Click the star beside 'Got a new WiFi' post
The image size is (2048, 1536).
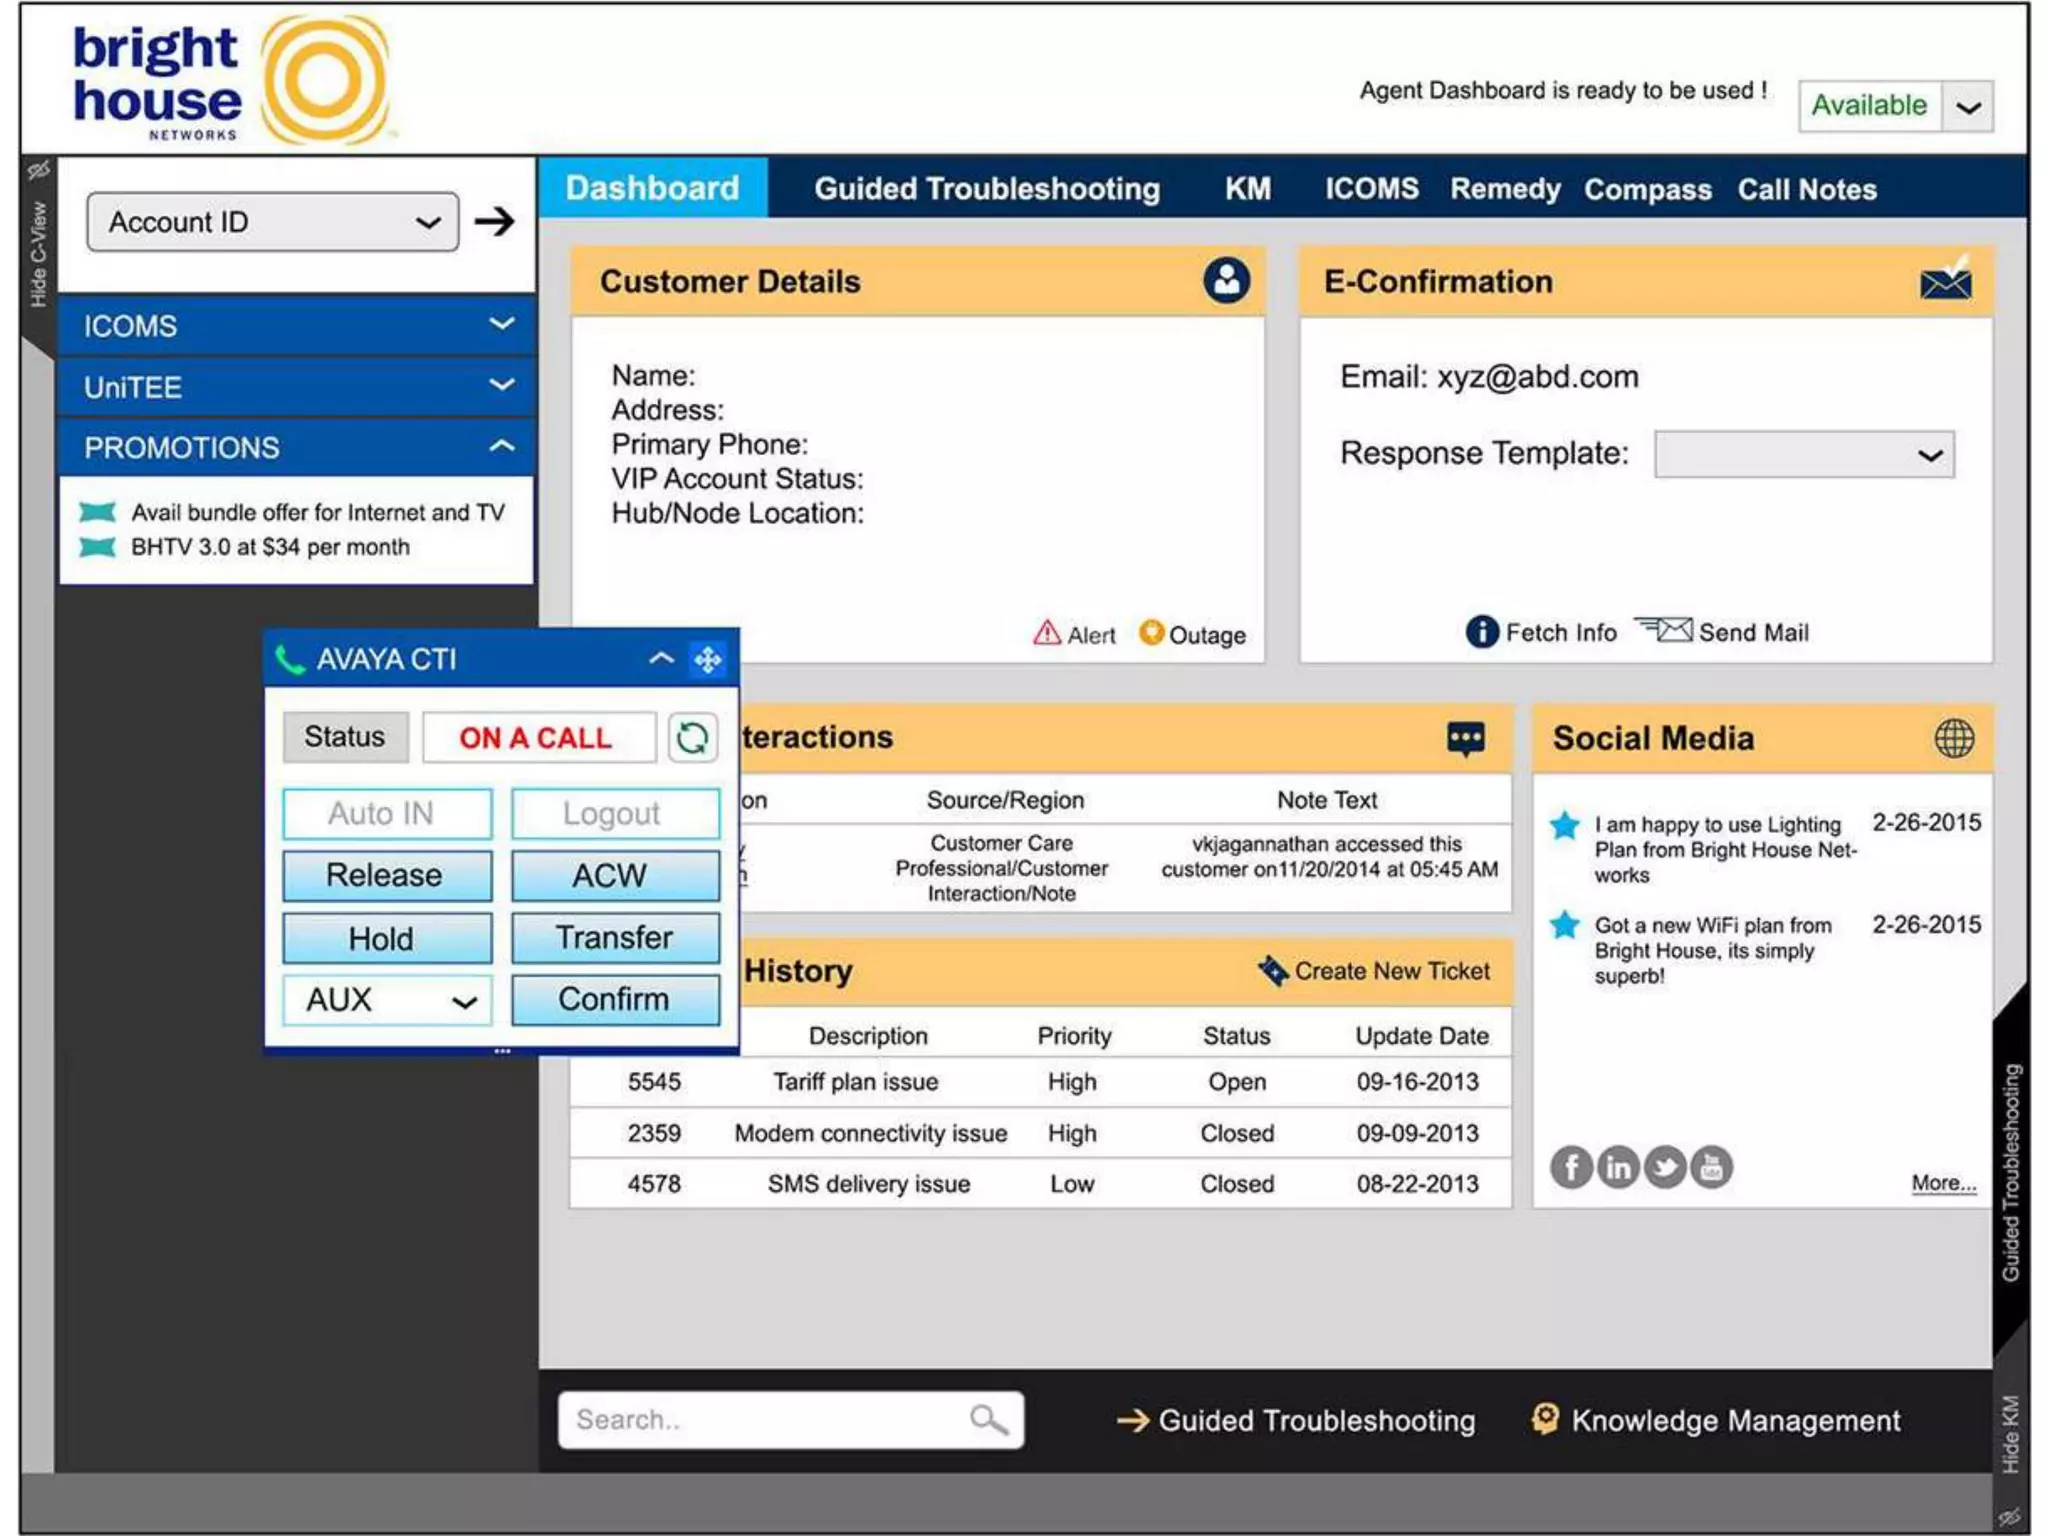tap(1565, 925)
